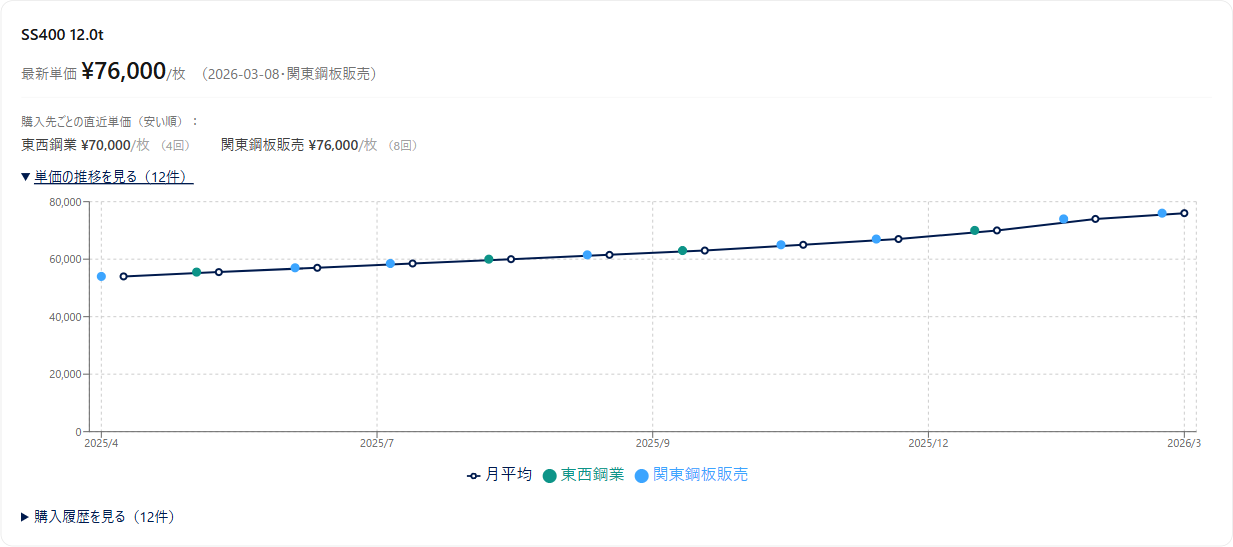Select the first blue data point at 2025/4
The image size is (1233, 547).
click(101, 277)
